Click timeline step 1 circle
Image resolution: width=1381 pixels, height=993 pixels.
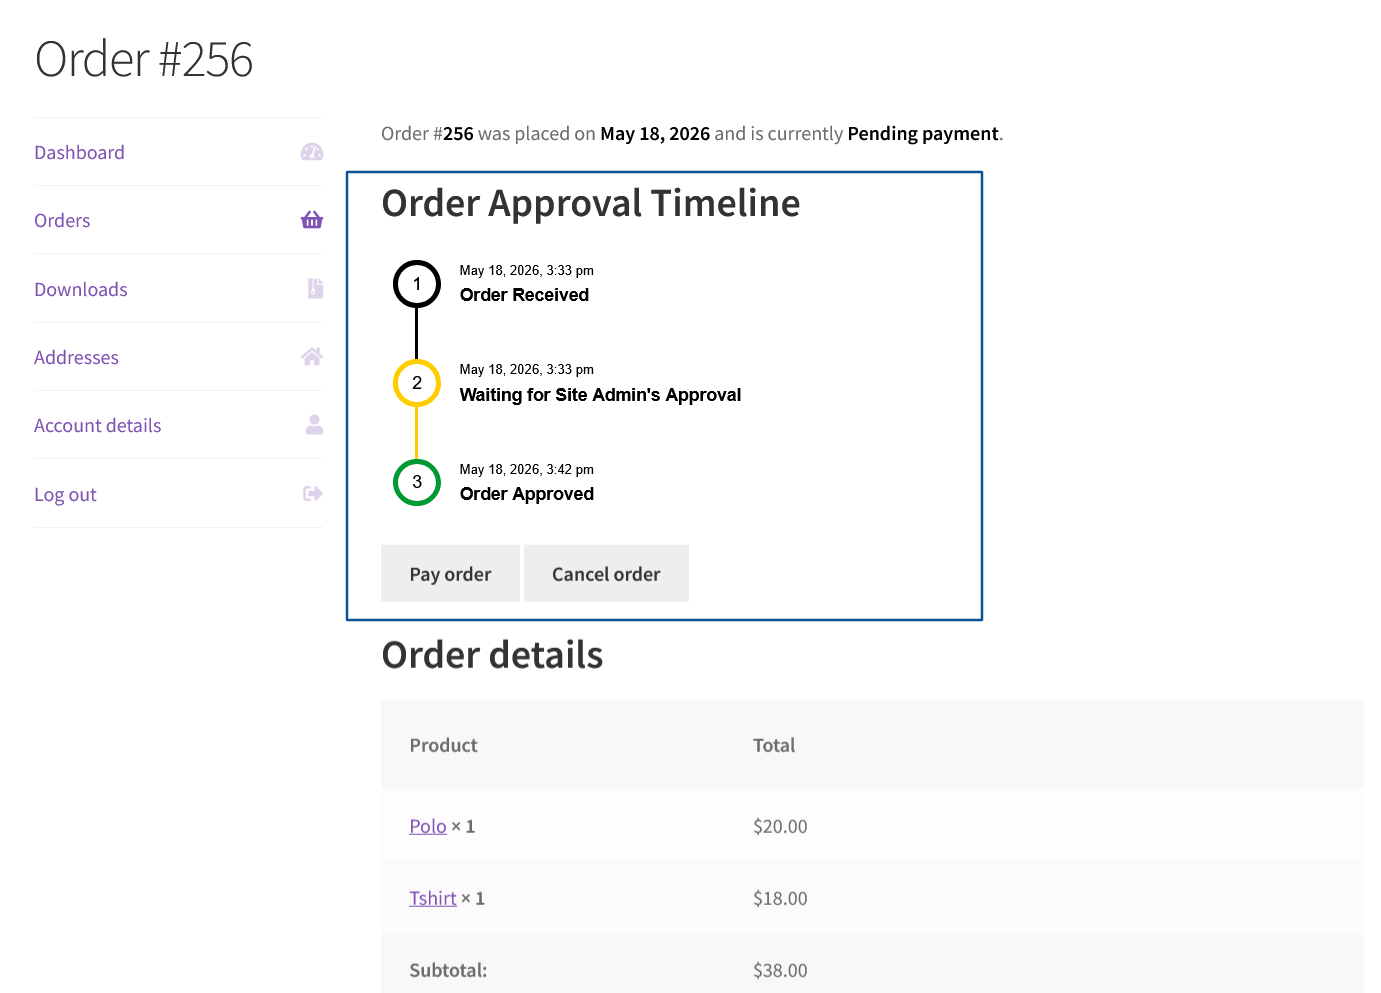(x=417, y=284)
